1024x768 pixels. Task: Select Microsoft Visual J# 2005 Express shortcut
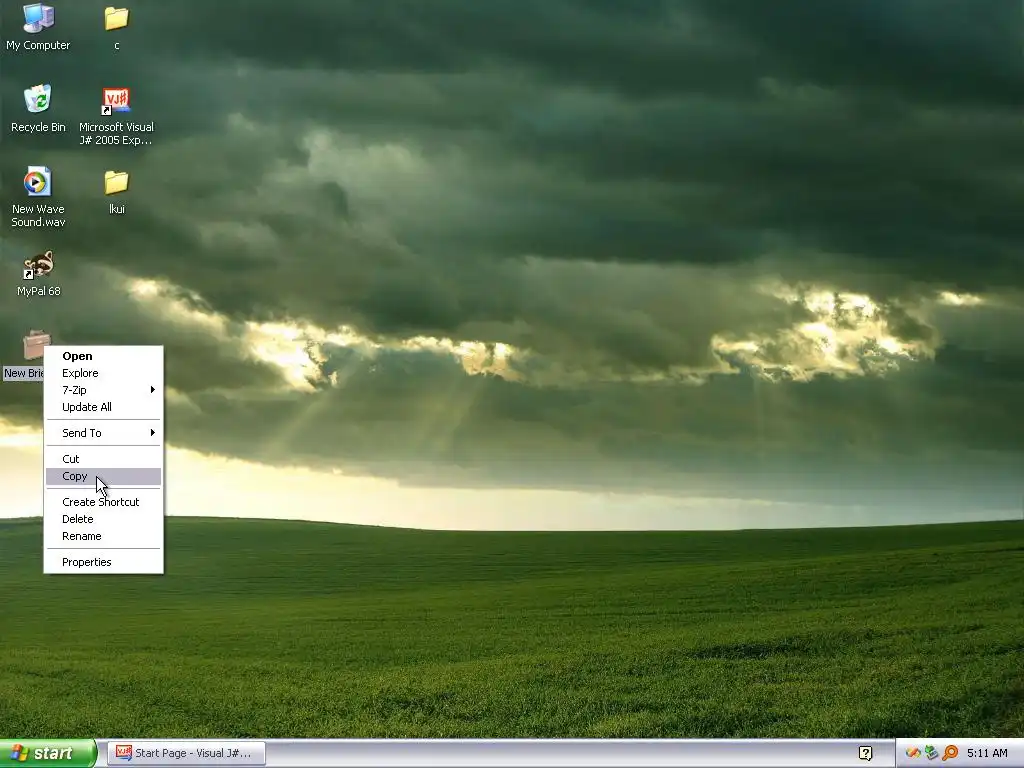(116, 116)
